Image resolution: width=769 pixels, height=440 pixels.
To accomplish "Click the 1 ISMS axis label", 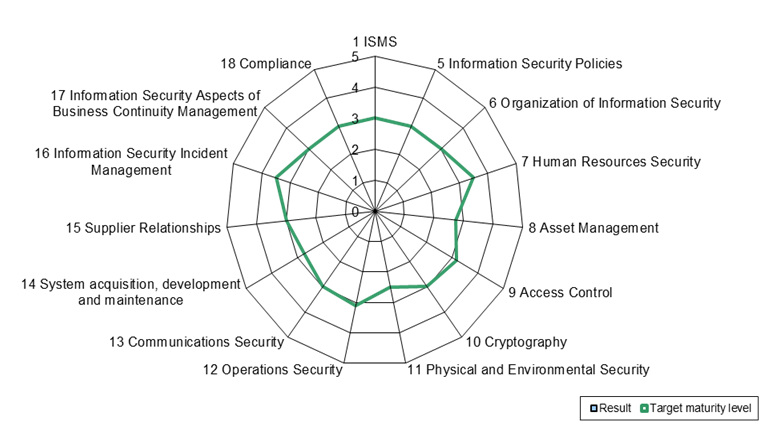I will coord(375,42).
